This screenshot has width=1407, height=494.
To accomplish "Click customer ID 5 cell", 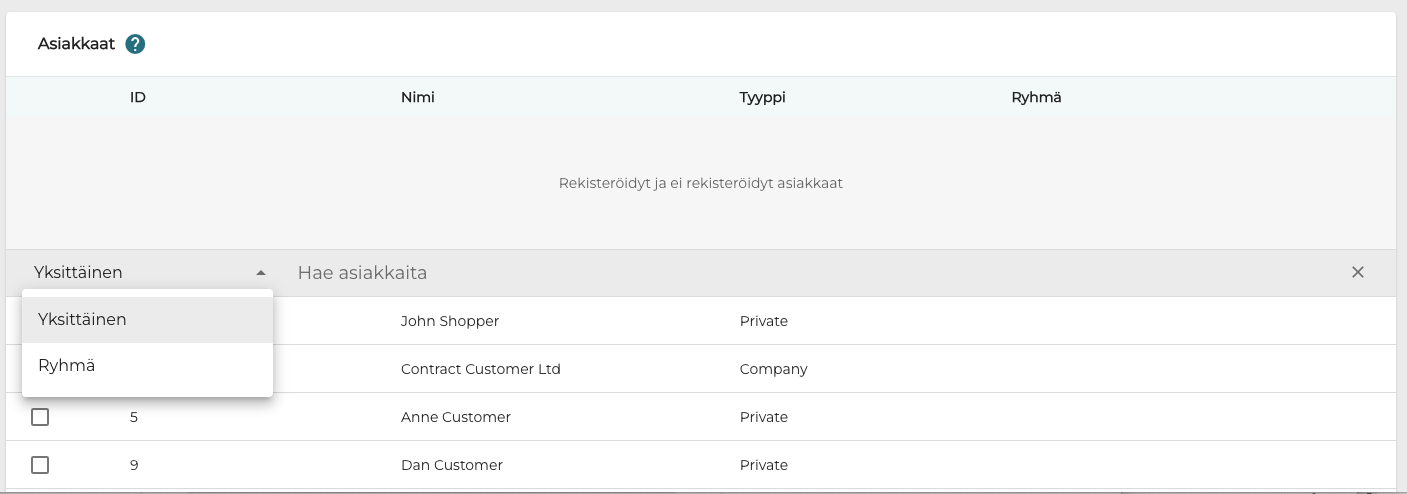I will (134, 417).
